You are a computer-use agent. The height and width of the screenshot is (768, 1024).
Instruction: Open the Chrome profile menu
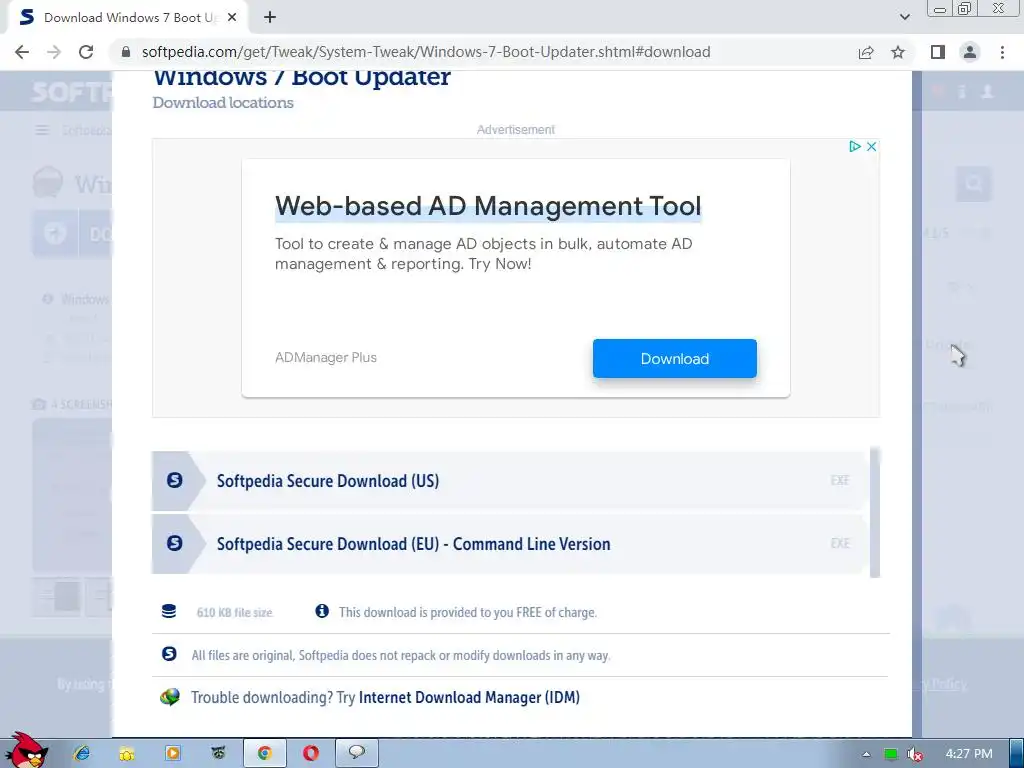point(970,52)
